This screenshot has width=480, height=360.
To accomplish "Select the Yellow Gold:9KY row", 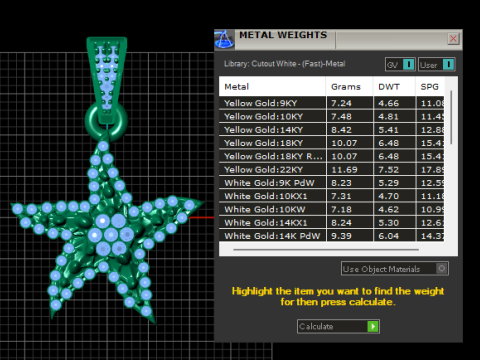I will (331, 103).
